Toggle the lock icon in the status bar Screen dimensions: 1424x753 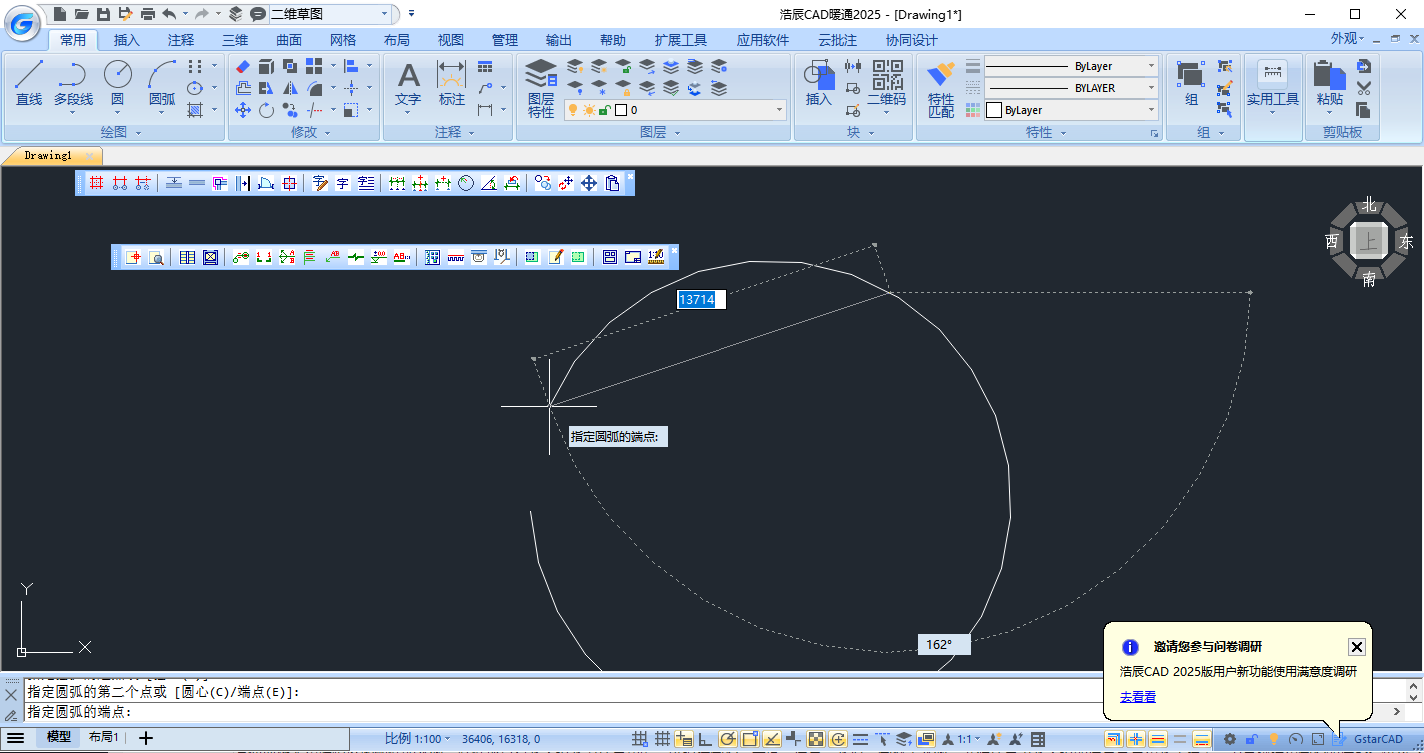coord(1252,739)
